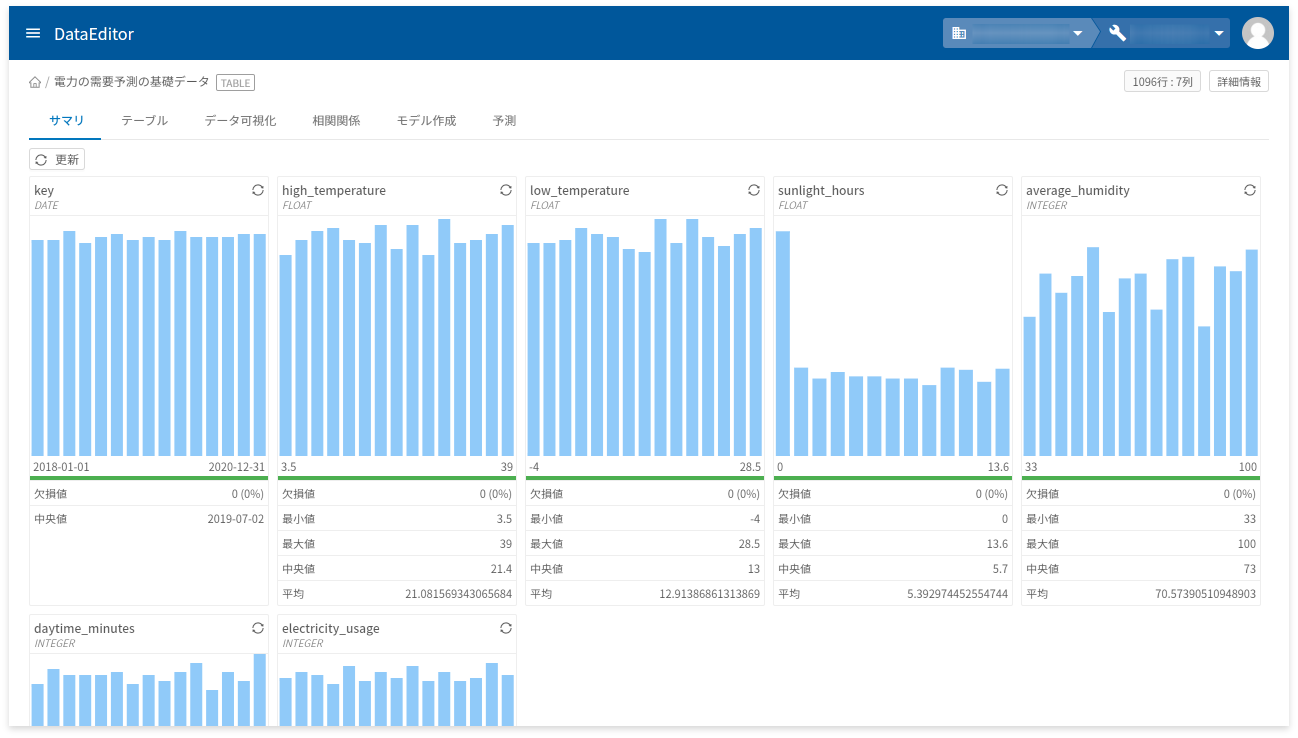Image resolution: width=1298 pixels, height=738 pixels.
Task: Go to the 相関関係 tab
Action: click(336, 121)
